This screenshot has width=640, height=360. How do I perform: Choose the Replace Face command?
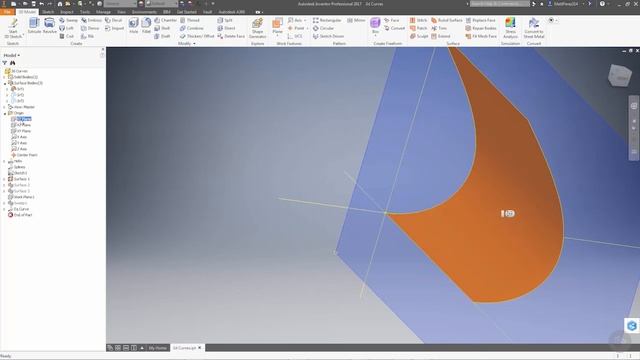pyautogui.click(x=480, y=20)
